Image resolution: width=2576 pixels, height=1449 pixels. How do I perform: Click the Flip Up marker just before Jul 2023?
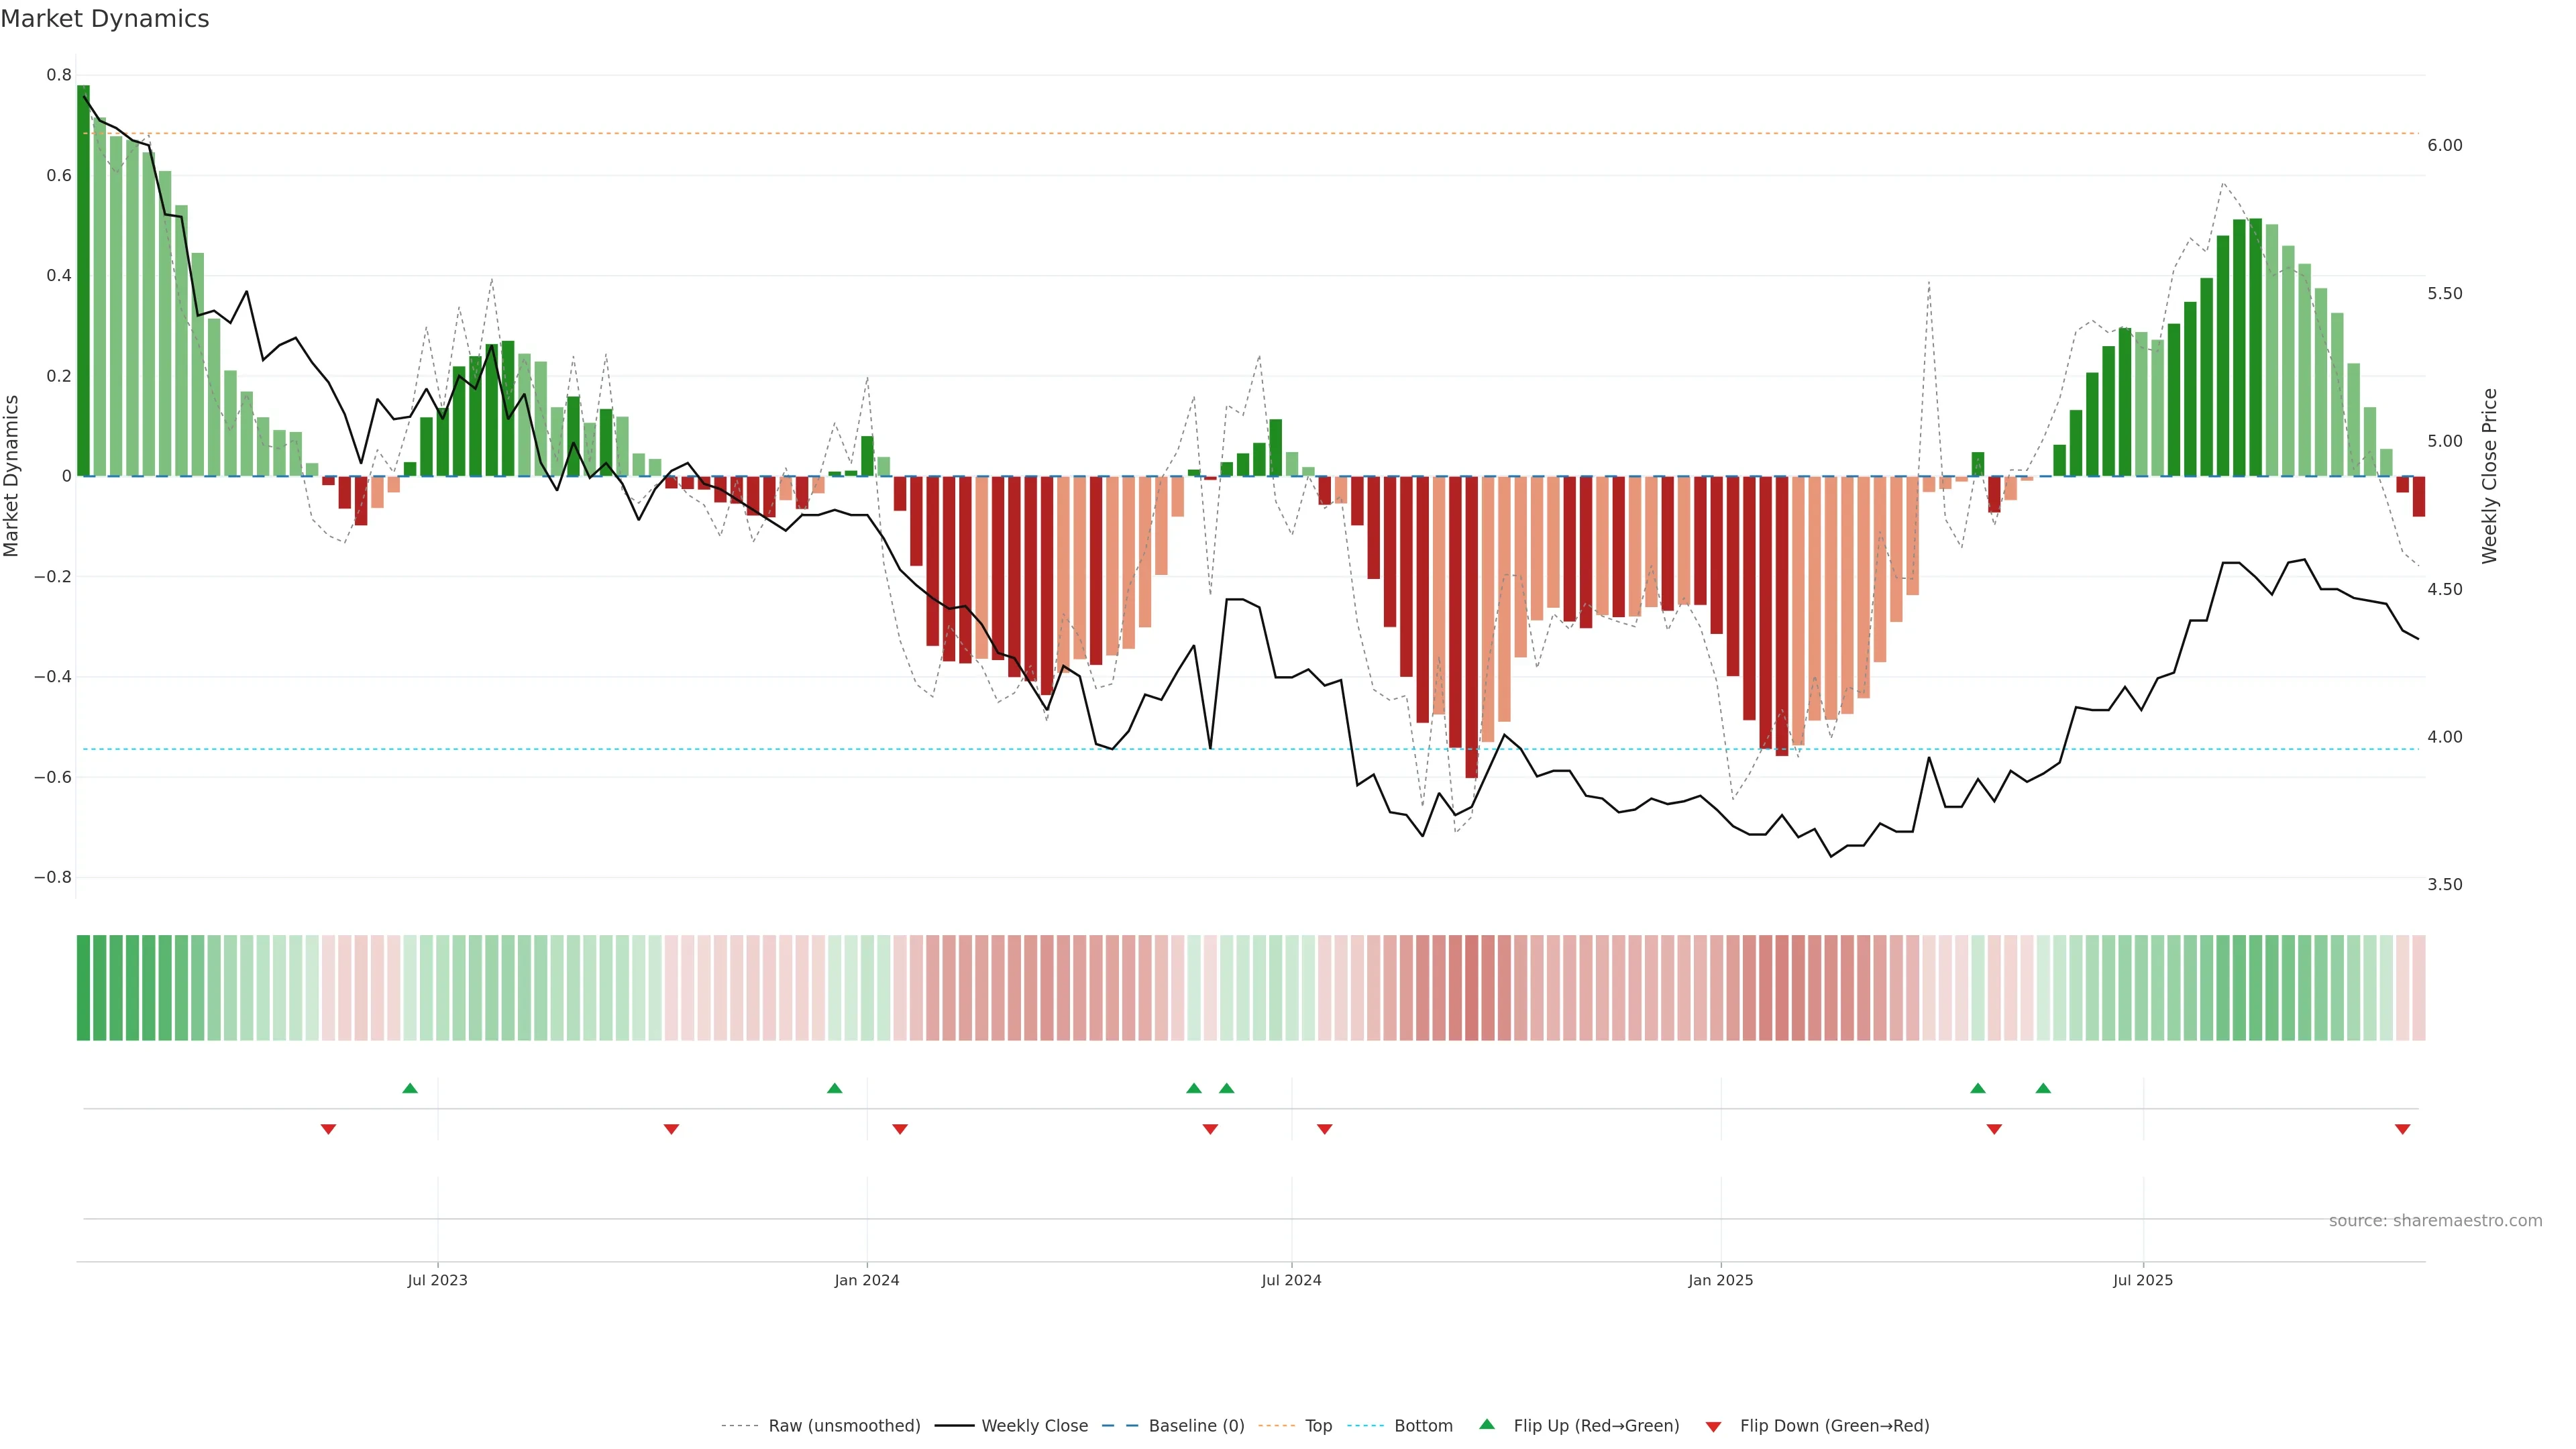[410, 1088]
